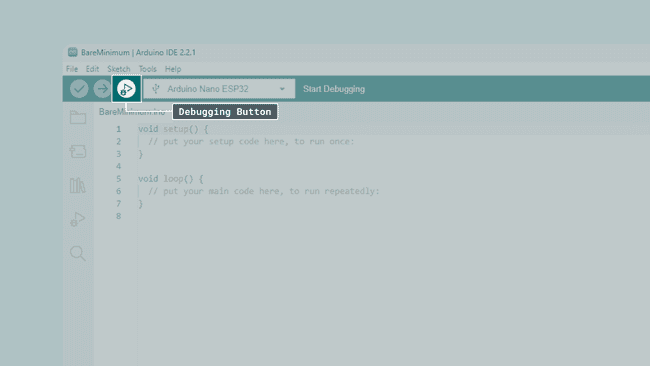
Task: Click the 'void setup() {' code line
Action: coord(173,129)
